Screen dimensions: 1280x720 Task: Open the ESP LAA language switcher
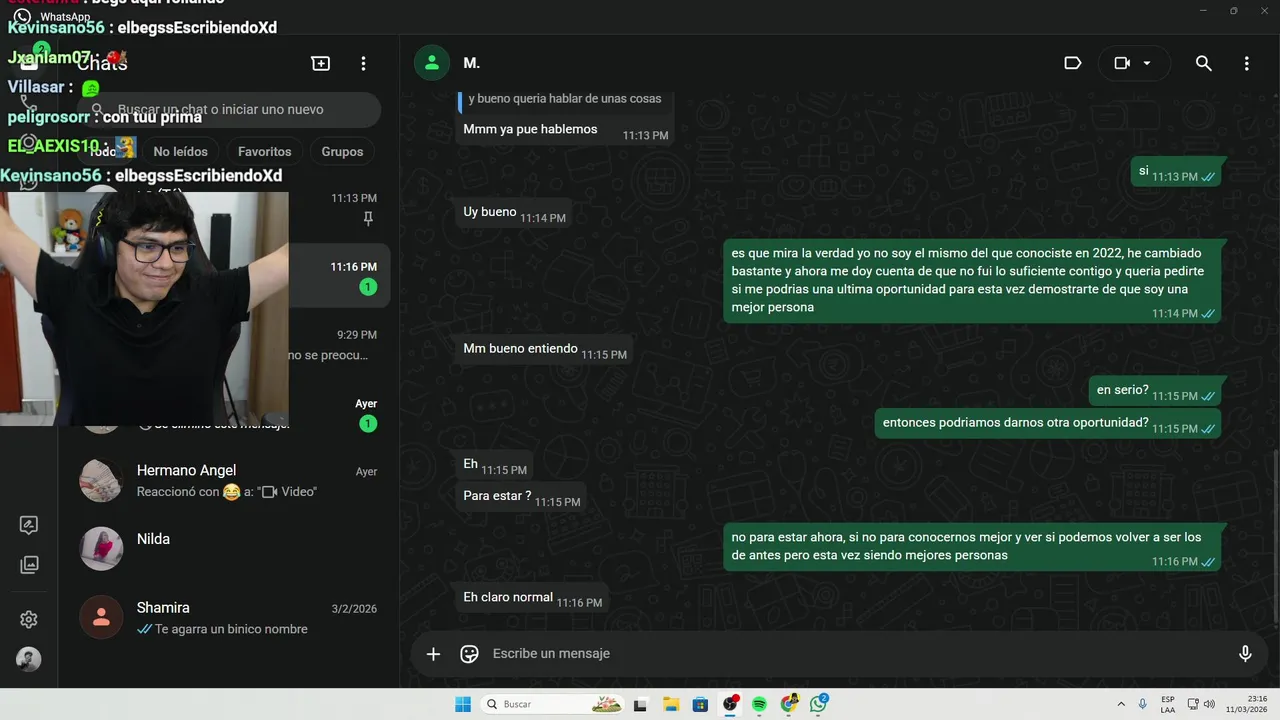(1168, 704)
